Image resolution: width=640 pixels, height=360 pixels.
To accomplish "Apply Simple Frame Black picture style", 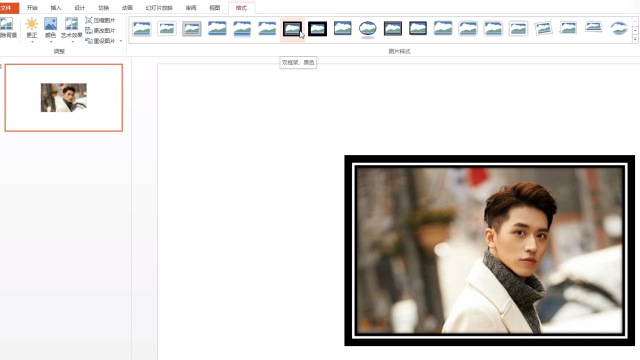I will pos(342,29).
